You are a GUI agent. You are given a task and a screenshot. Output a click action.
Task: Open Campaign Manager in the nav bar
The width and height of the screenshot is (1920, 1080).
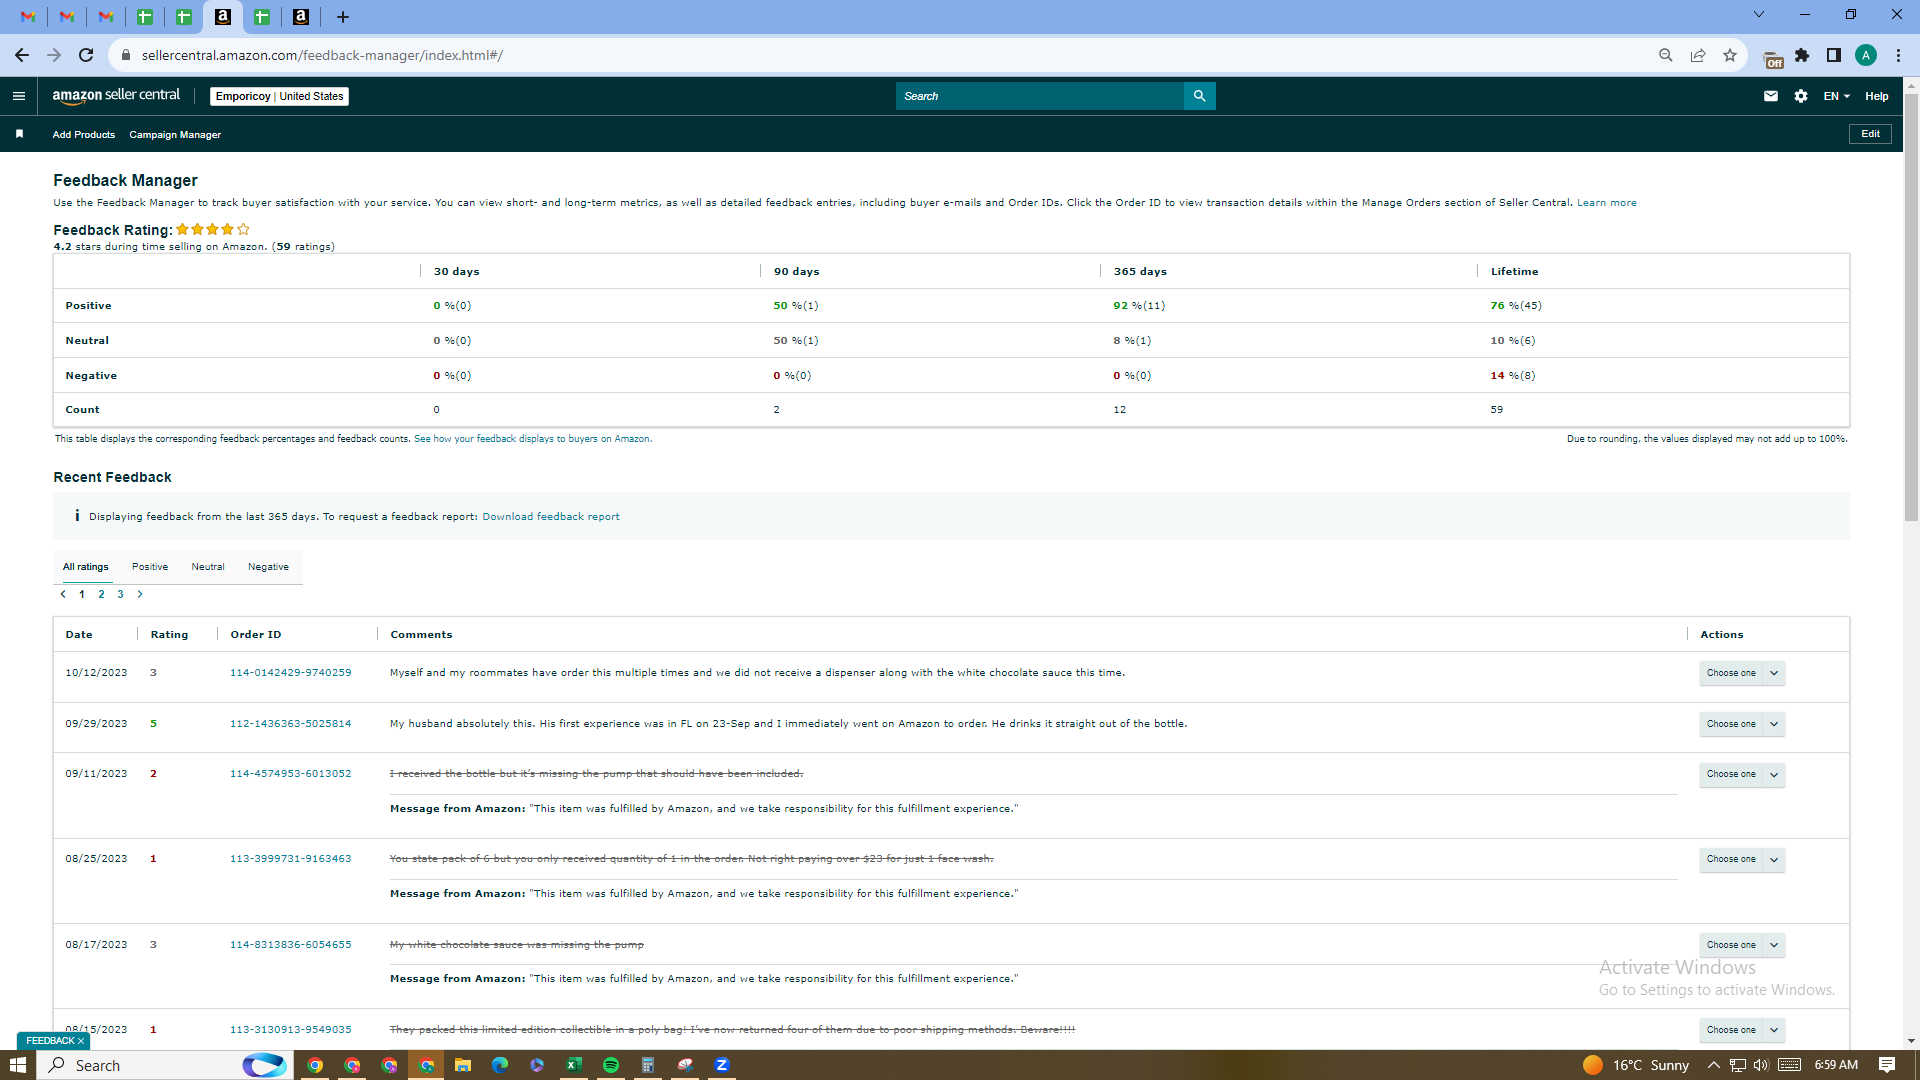click(175, 135)
